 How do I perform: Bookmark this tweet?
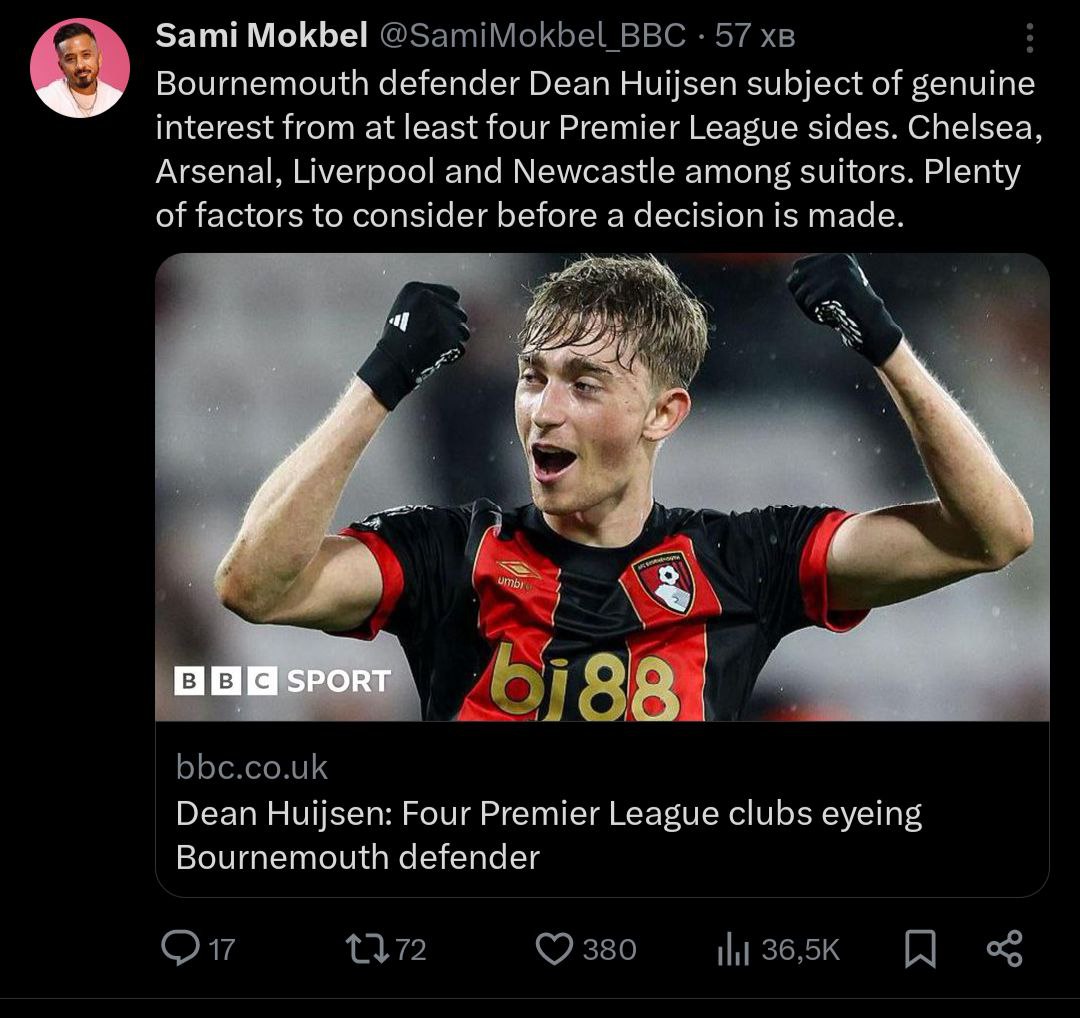point(920,948)
